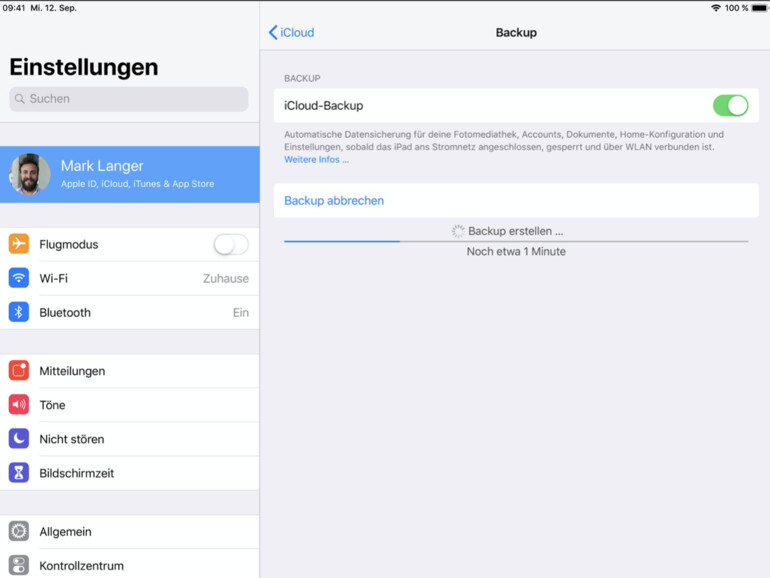Open Allgemein settings

[130, 531]
